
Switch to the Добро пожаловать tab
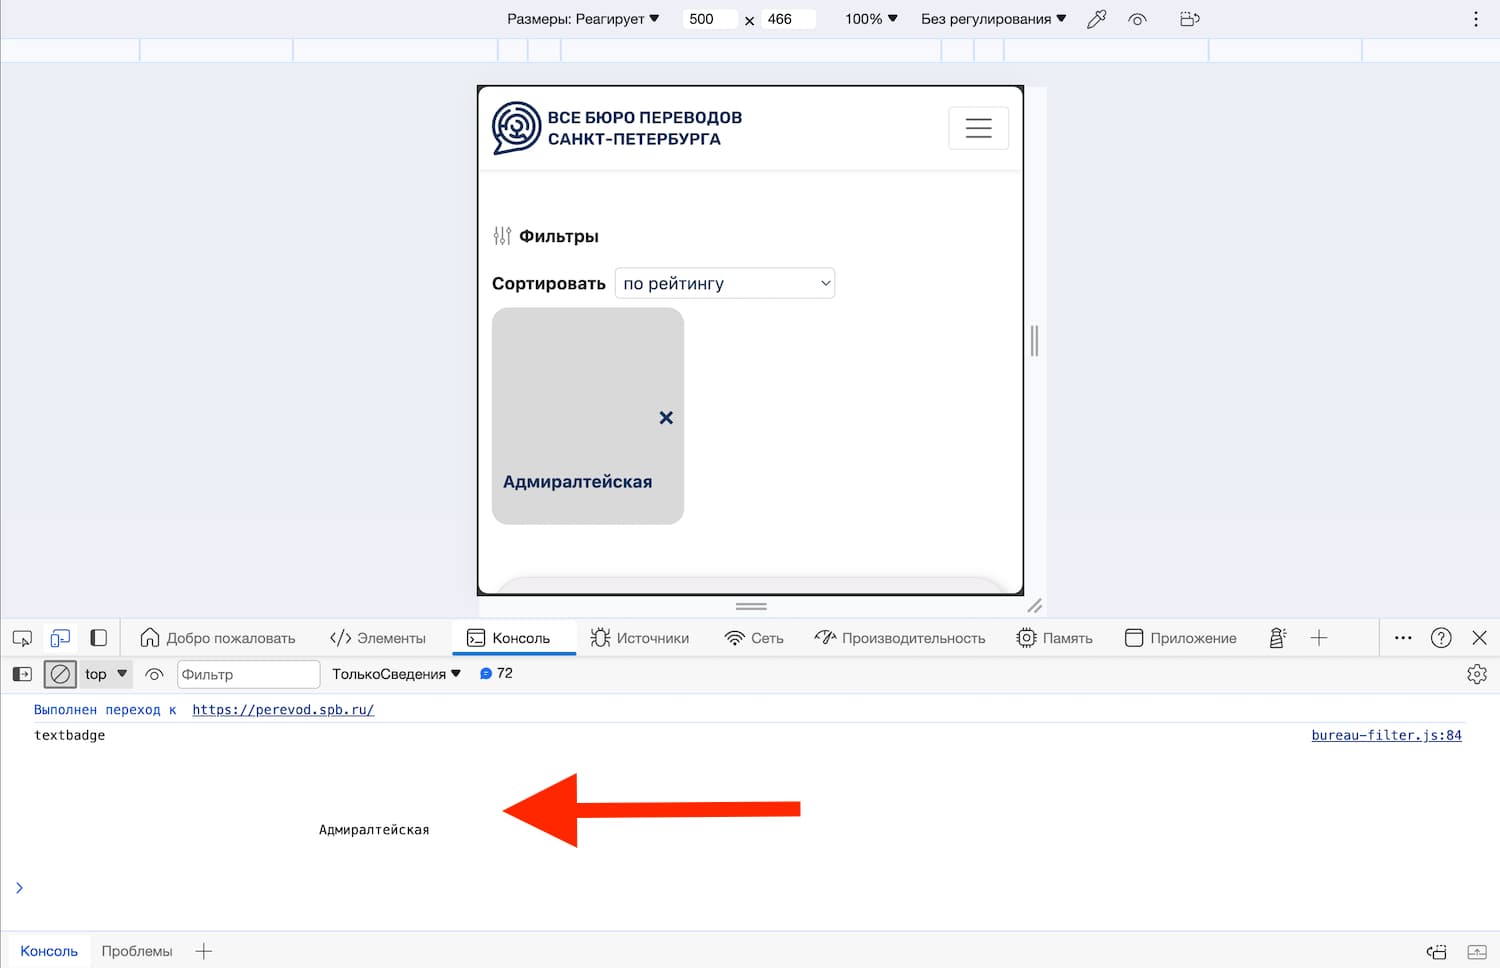(218, 638)
